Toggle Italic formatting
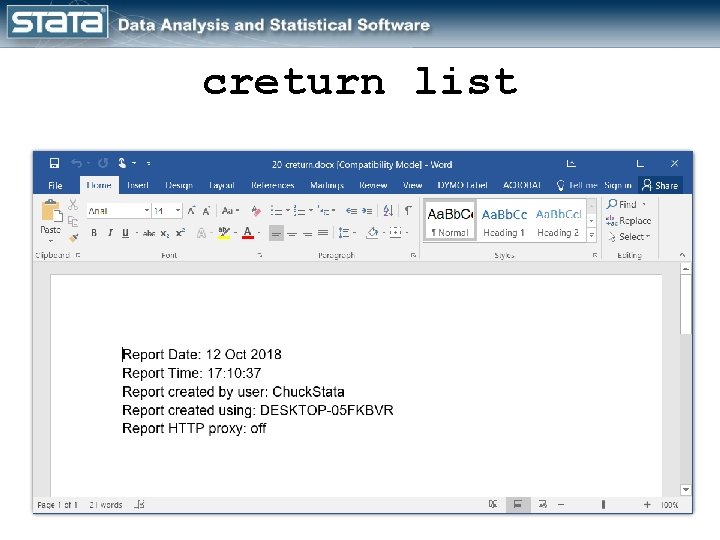 coord(110,233)
